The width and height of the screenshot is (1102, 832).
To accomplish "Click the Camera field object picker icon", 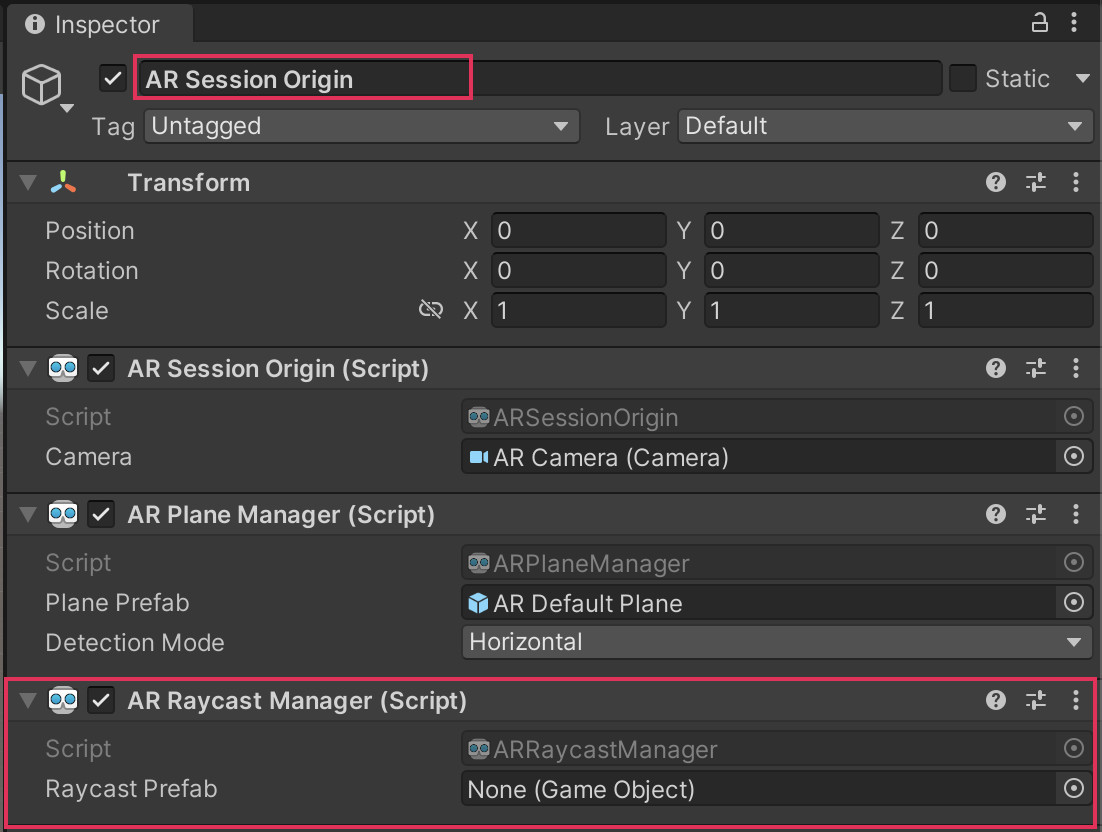I will coord(1074,457).
